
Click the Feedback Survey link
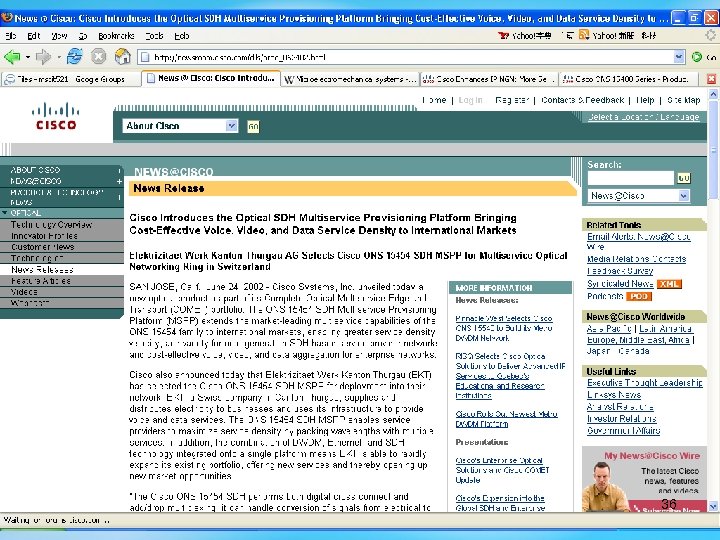(620, 271)
